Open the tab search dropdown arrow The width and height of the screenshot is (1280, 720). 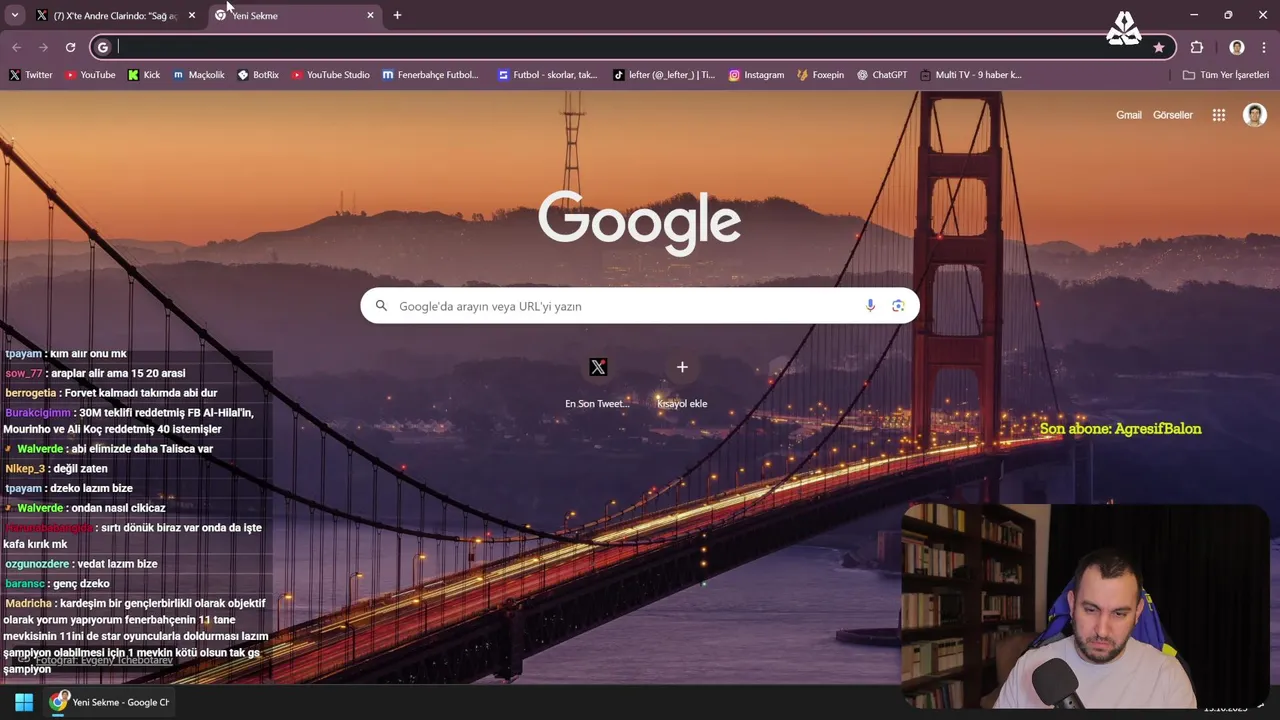point(14,15)
